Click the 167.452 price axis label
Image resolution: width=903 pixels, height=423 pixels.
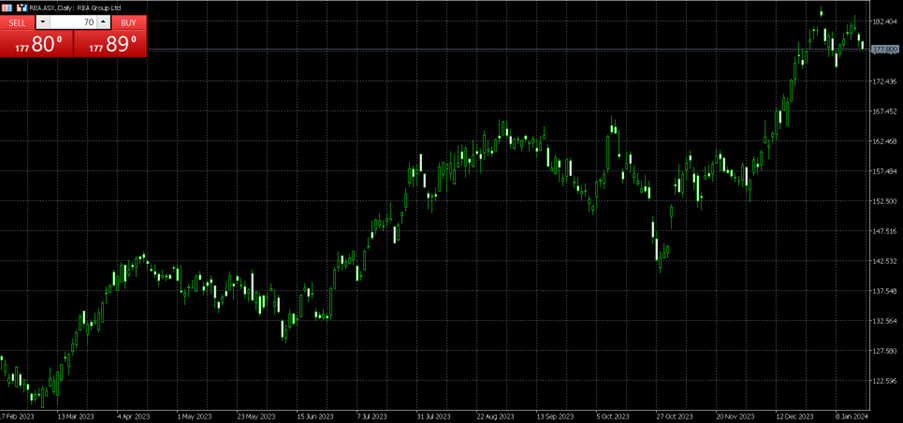(x=885, y=111)
